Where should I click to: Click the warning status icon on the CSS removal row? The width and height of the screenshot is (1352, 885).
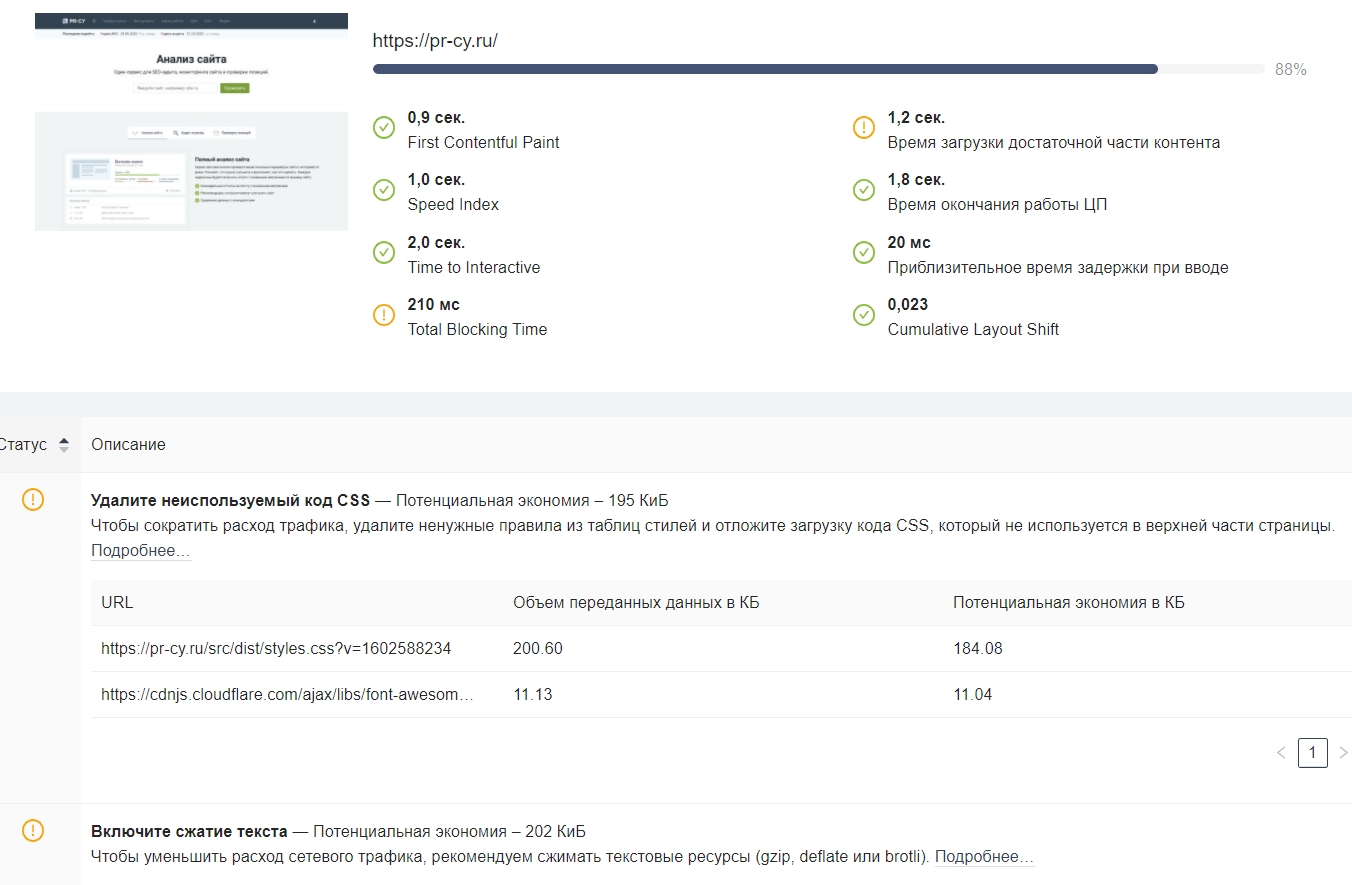tap(33, 500)
